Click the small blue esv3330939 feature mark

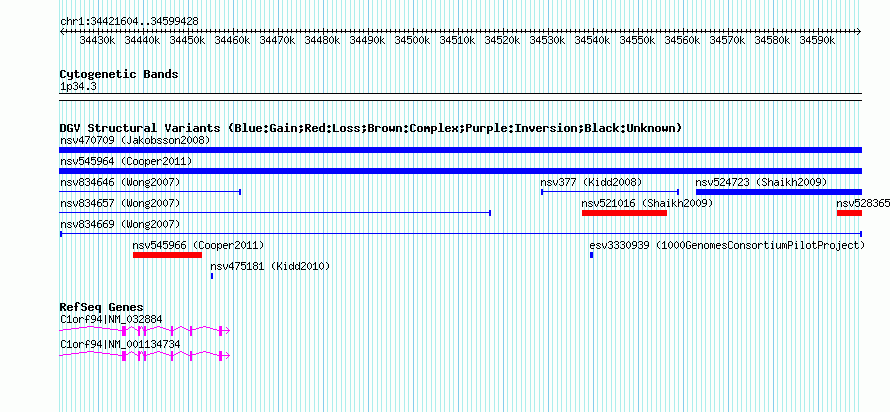coord(591,255)
